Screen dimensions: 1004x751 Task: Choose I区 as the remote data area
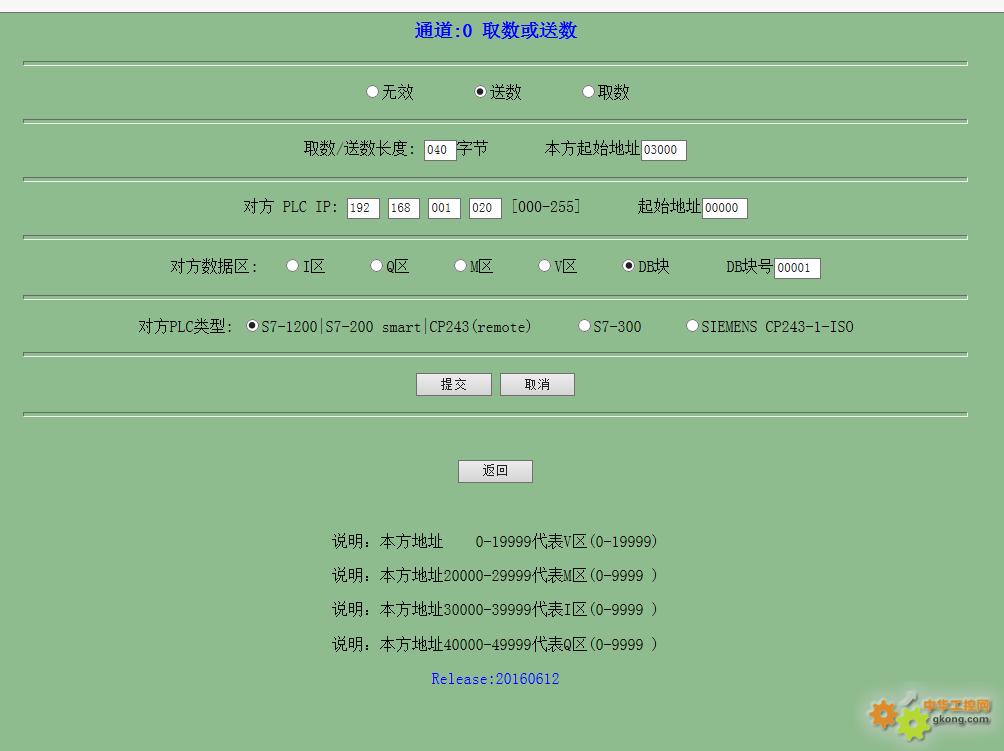pyautogui.click(x=292, y=266)
